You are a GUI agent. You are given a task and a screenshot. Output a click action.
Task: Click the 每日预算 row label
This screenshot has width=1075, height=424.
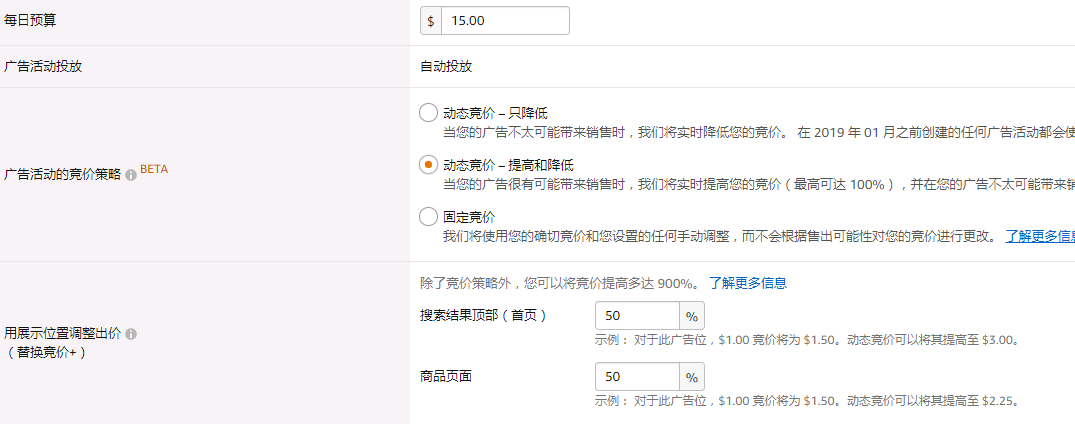click(30, 21)
